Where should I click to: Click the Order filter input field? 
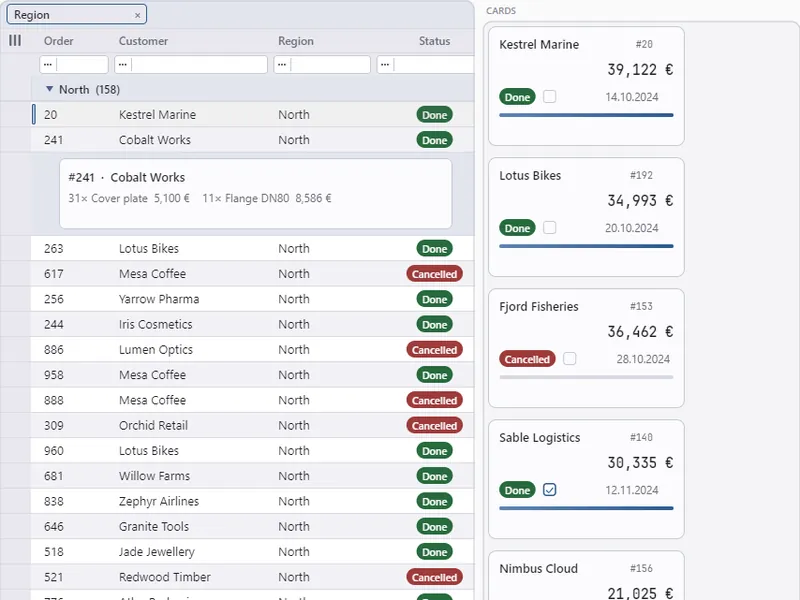click(82, 65)
